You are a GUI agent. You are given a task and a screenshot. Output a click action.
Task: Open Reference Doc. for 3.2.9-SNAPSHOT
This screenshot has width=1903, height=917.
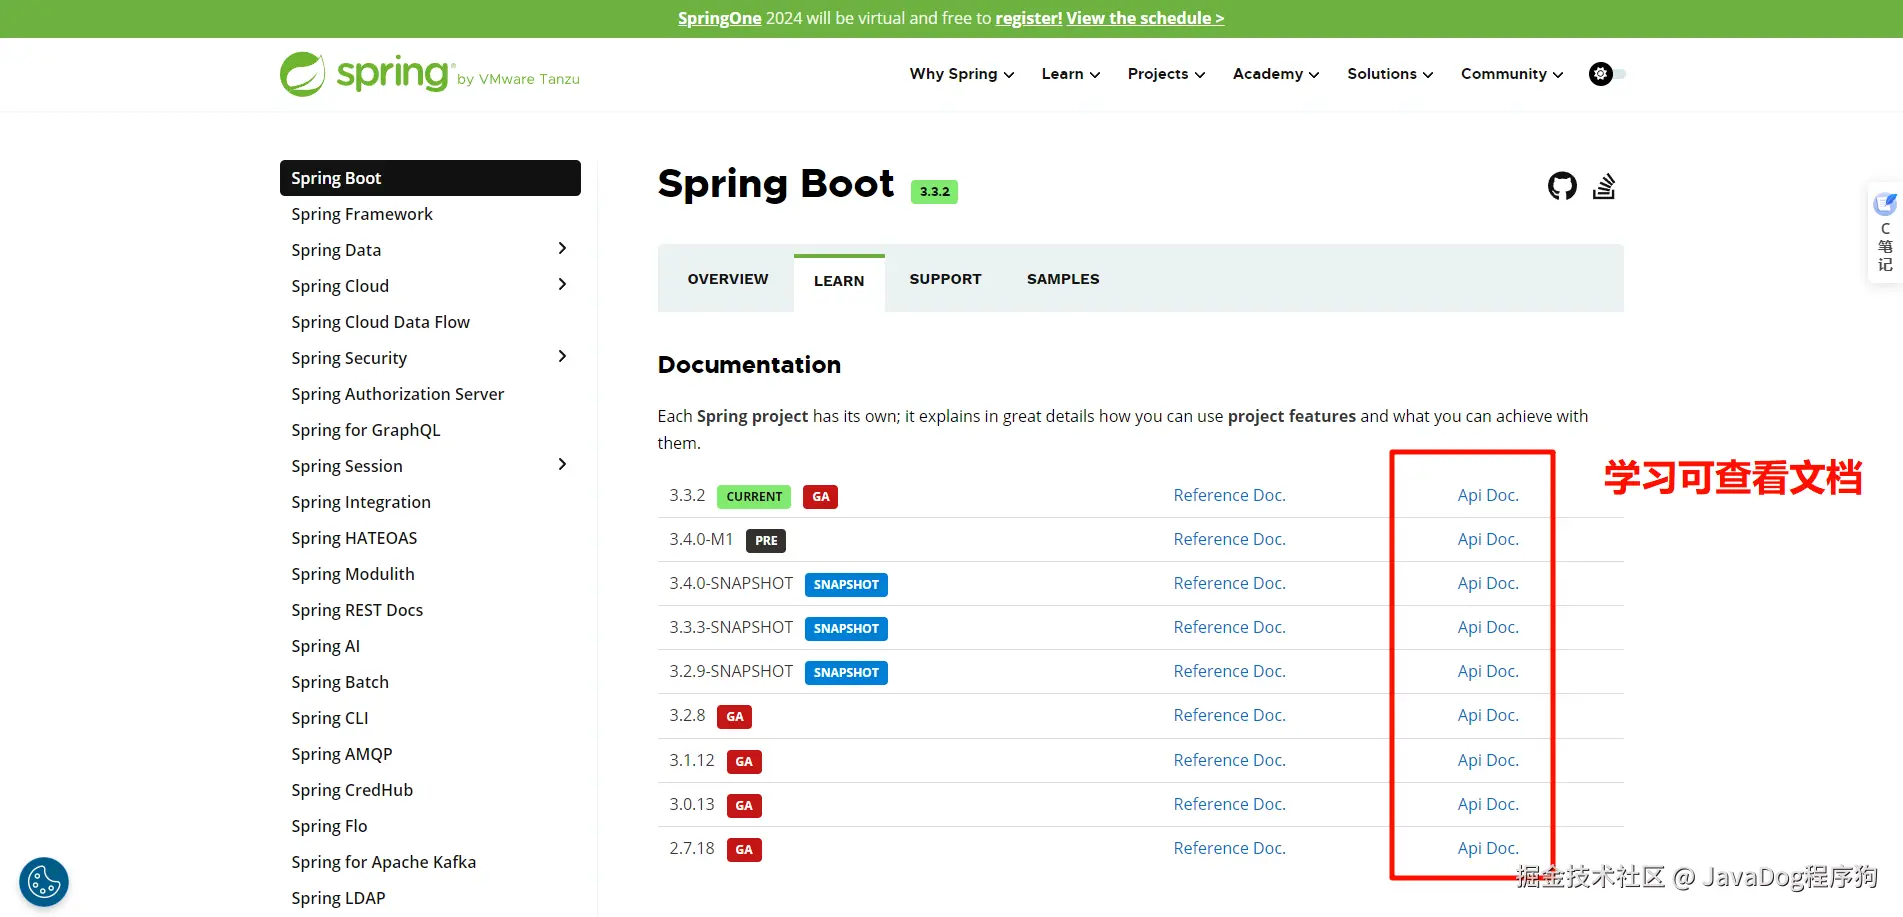coord(1229,671)
